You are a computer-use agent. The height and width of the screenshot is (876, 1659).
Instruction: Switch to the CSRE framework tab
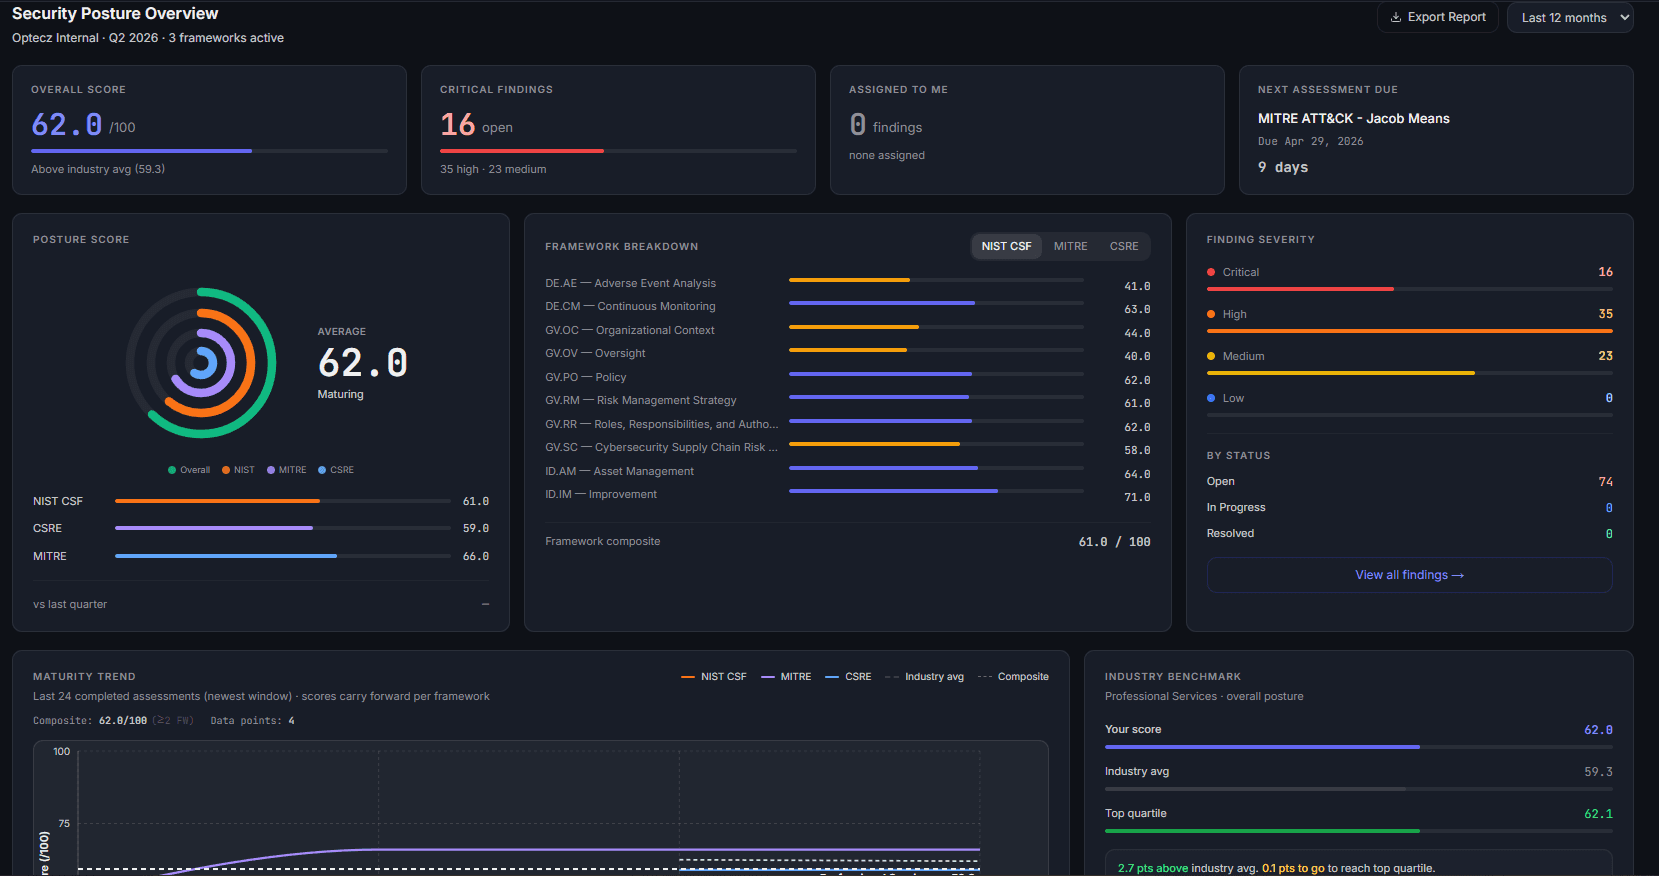1124,246
